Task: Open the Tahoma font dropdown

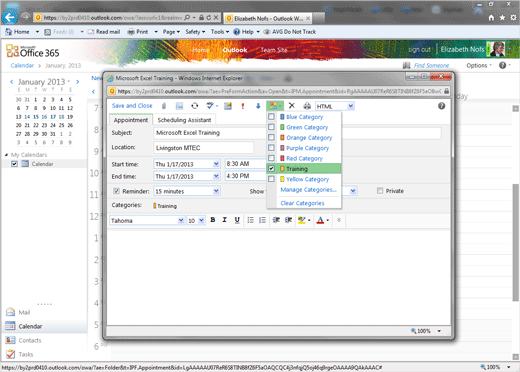Action: click(181, 220)
